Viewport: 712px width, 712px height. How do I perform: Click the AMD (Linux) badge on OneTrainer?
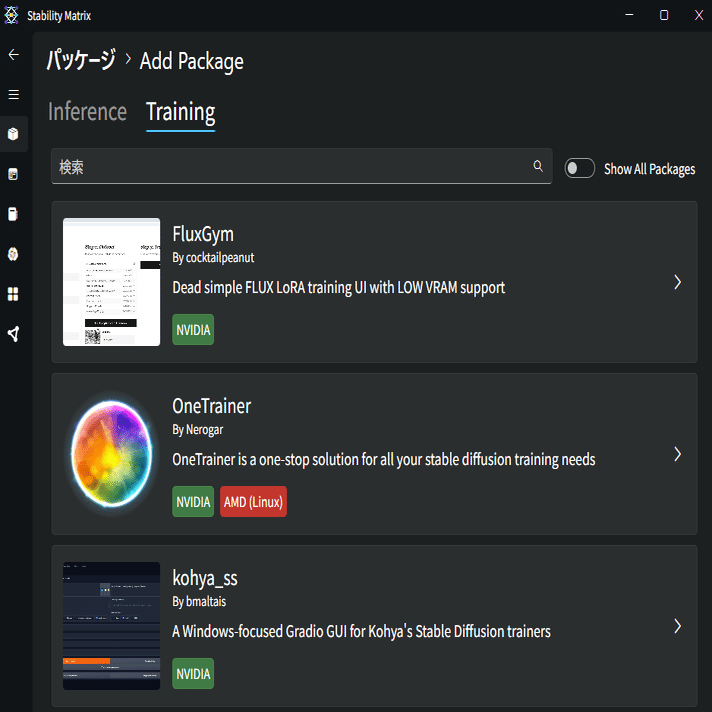click(x=254, y=502)
